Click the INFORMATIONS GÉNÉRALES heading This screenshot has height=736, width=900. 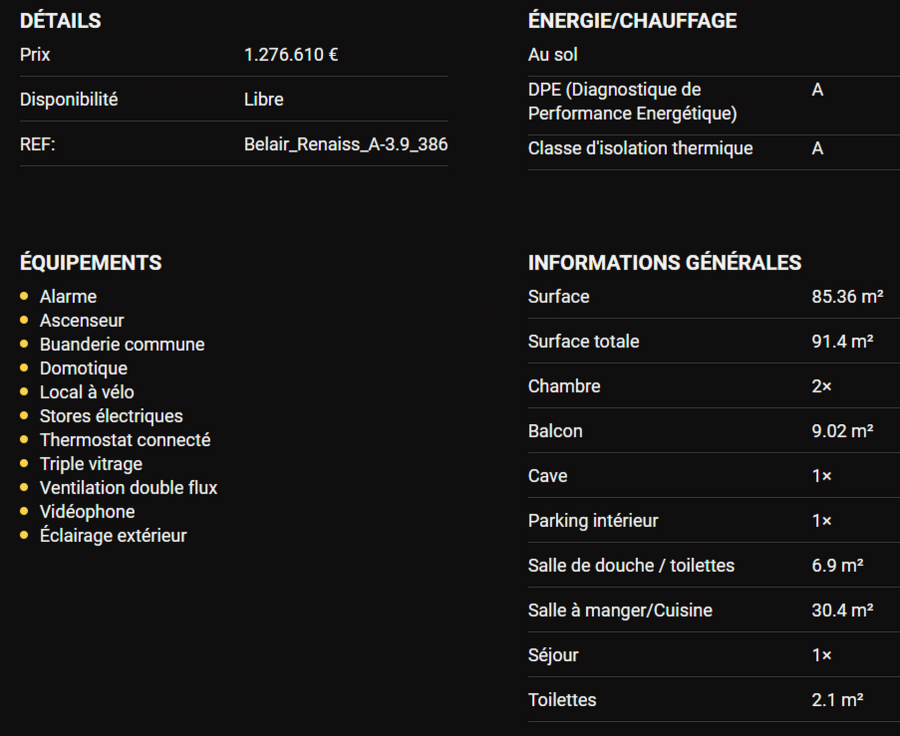665,263
